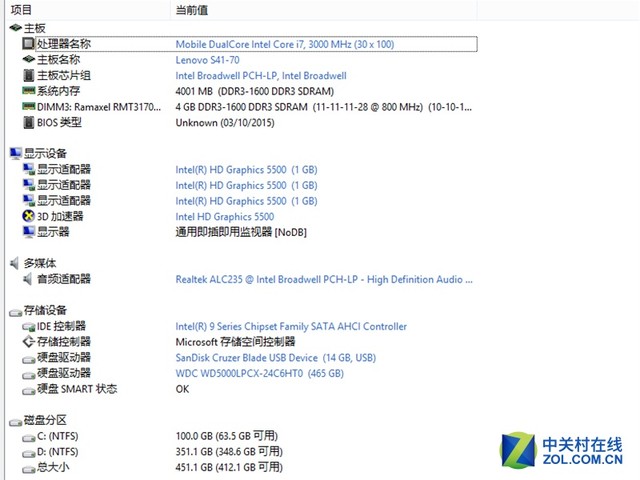Select the 存储控制器 row label
The height and width of the screenshot is (480, 640).
[x=64, y=341]
